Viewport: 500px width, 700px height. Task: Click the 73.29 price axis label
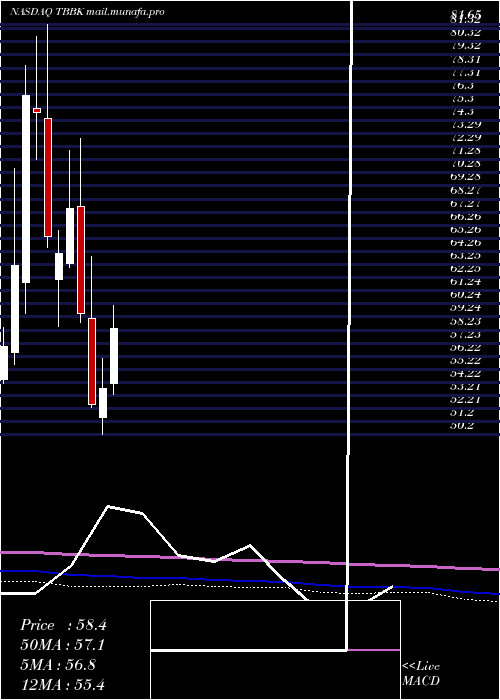click(x=466, y=125)
